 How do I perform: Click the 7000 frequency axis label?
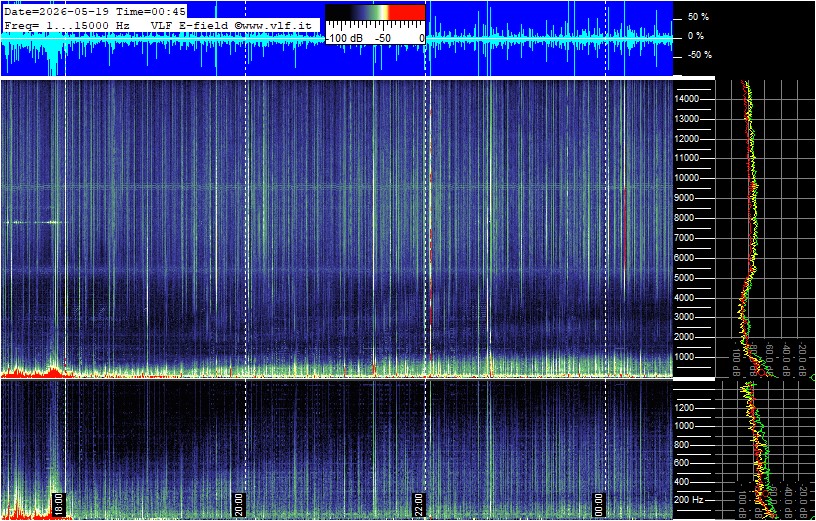(686, 238)
